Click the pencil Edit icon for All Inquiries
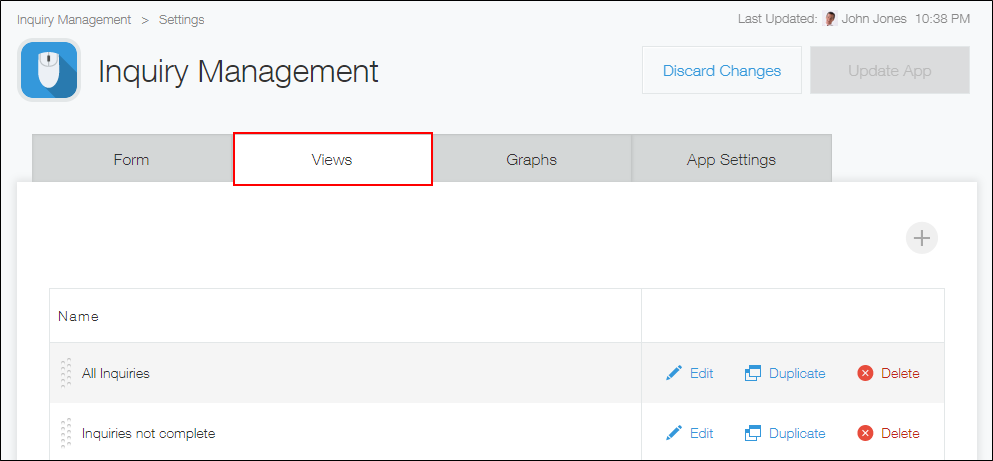This screenshot has height=461, width=993. point(675,373)
